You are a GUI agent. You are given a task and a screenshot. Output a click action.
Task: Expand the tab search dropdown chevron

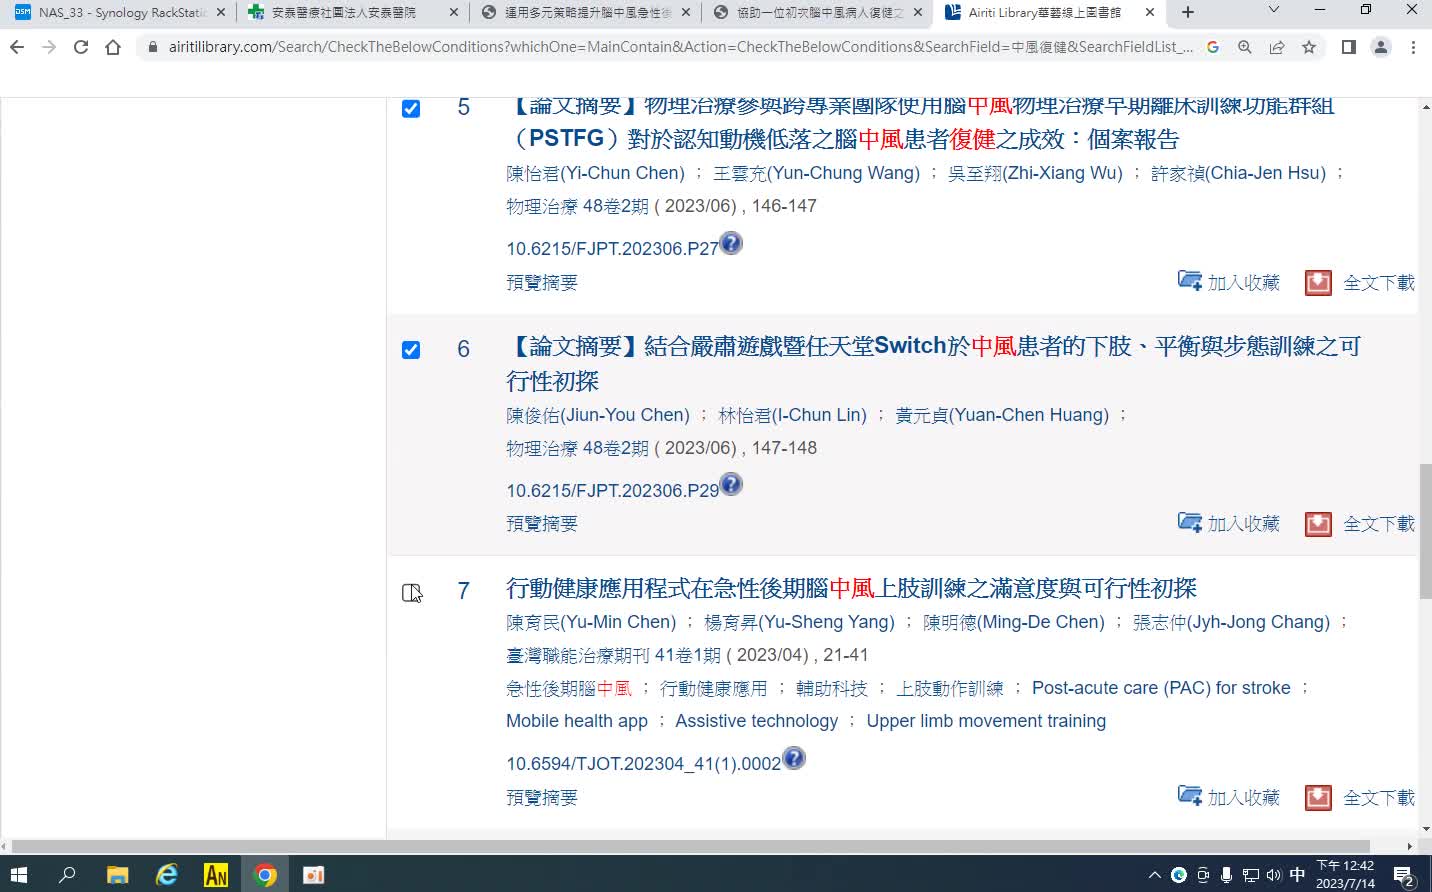(x=1273, y=10)
